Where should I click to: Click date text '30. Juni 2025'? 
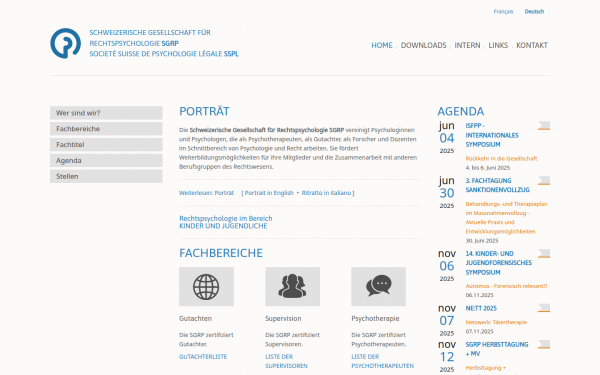point(482,241)
